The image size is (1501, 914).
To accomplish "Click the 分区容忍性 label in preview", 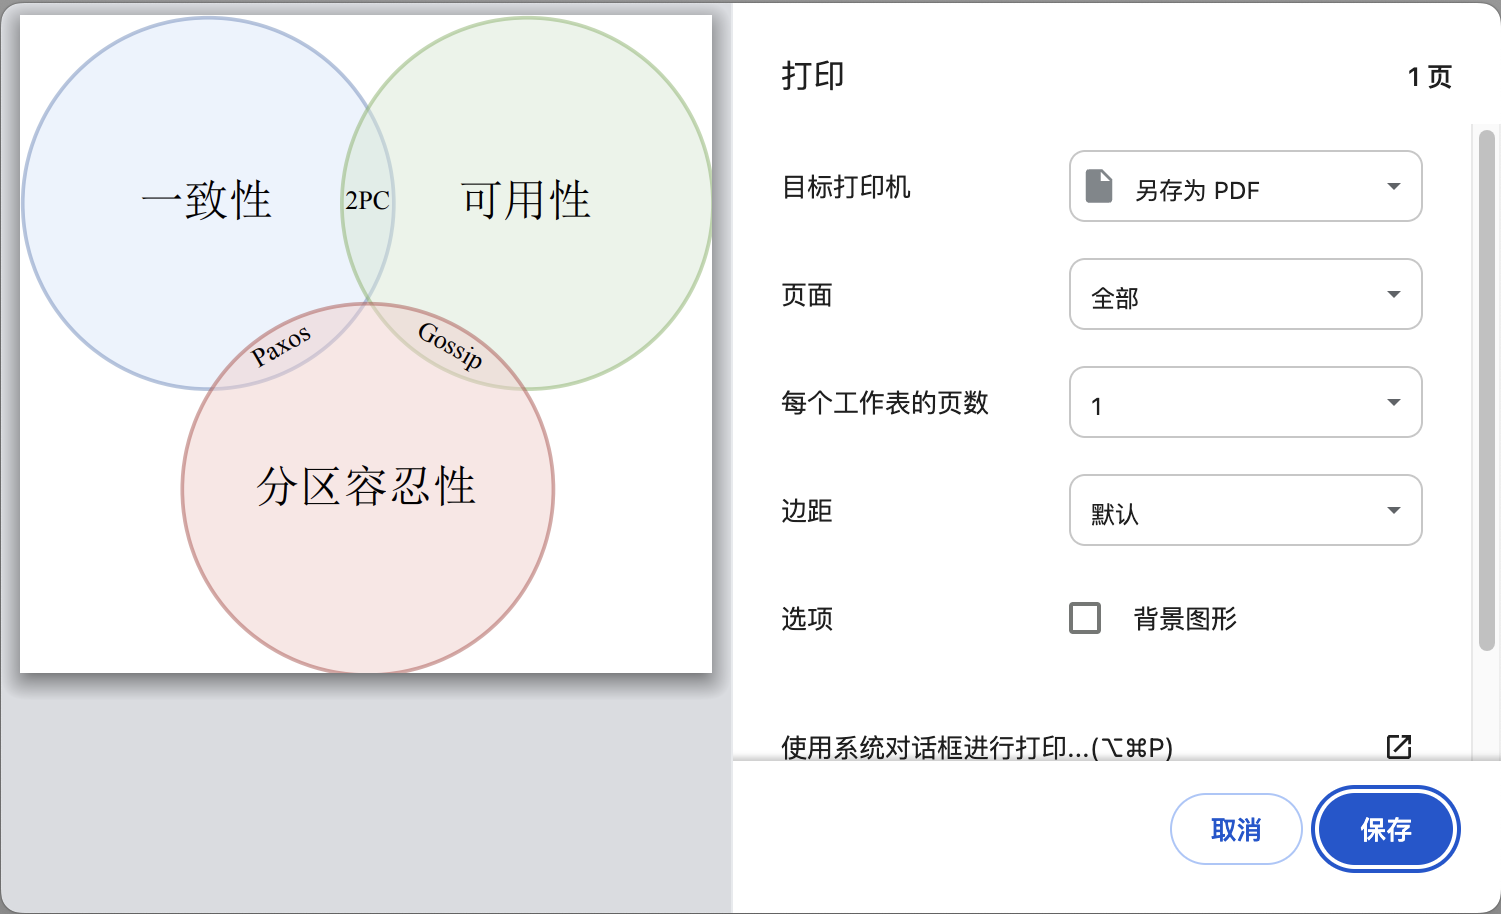I will coord(366,487).
